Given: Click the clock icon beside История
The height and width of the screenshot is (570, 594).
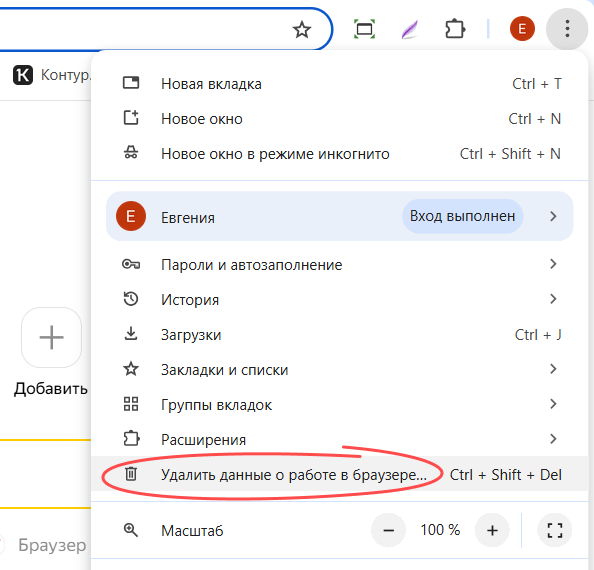Looking at the screenshot, I should pyautogui.click(x=131, y=299).
